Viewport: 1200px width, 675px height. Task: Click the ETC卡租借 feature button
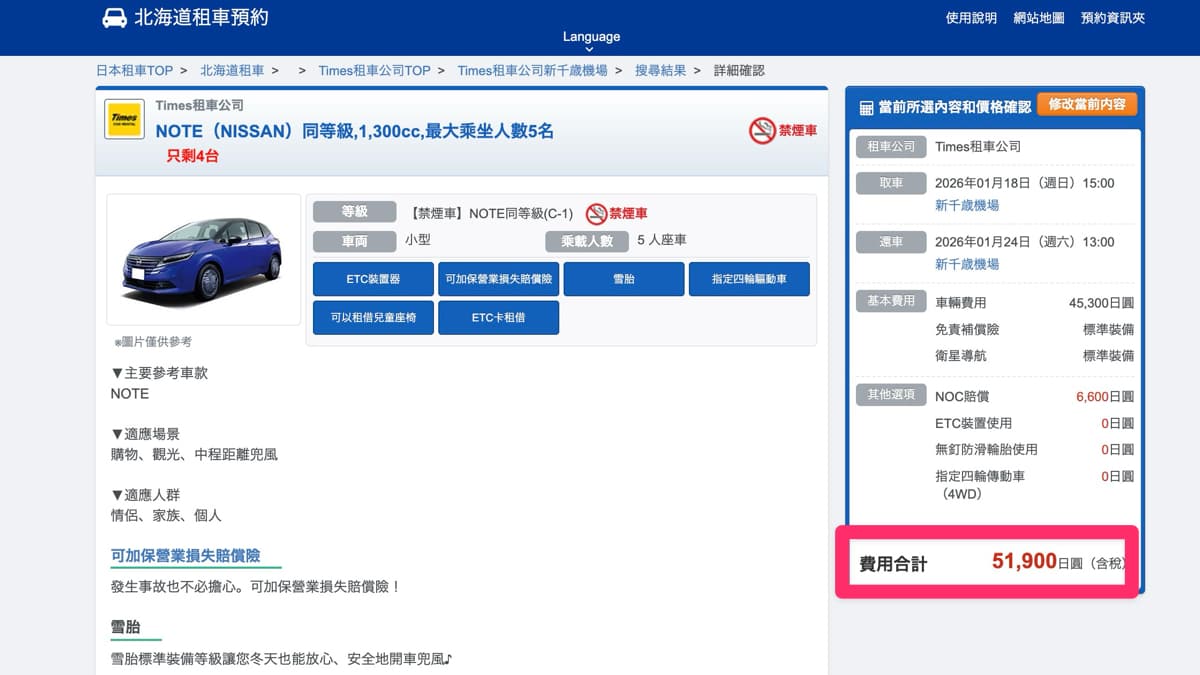pyautogui.click(x=498, y=317)
